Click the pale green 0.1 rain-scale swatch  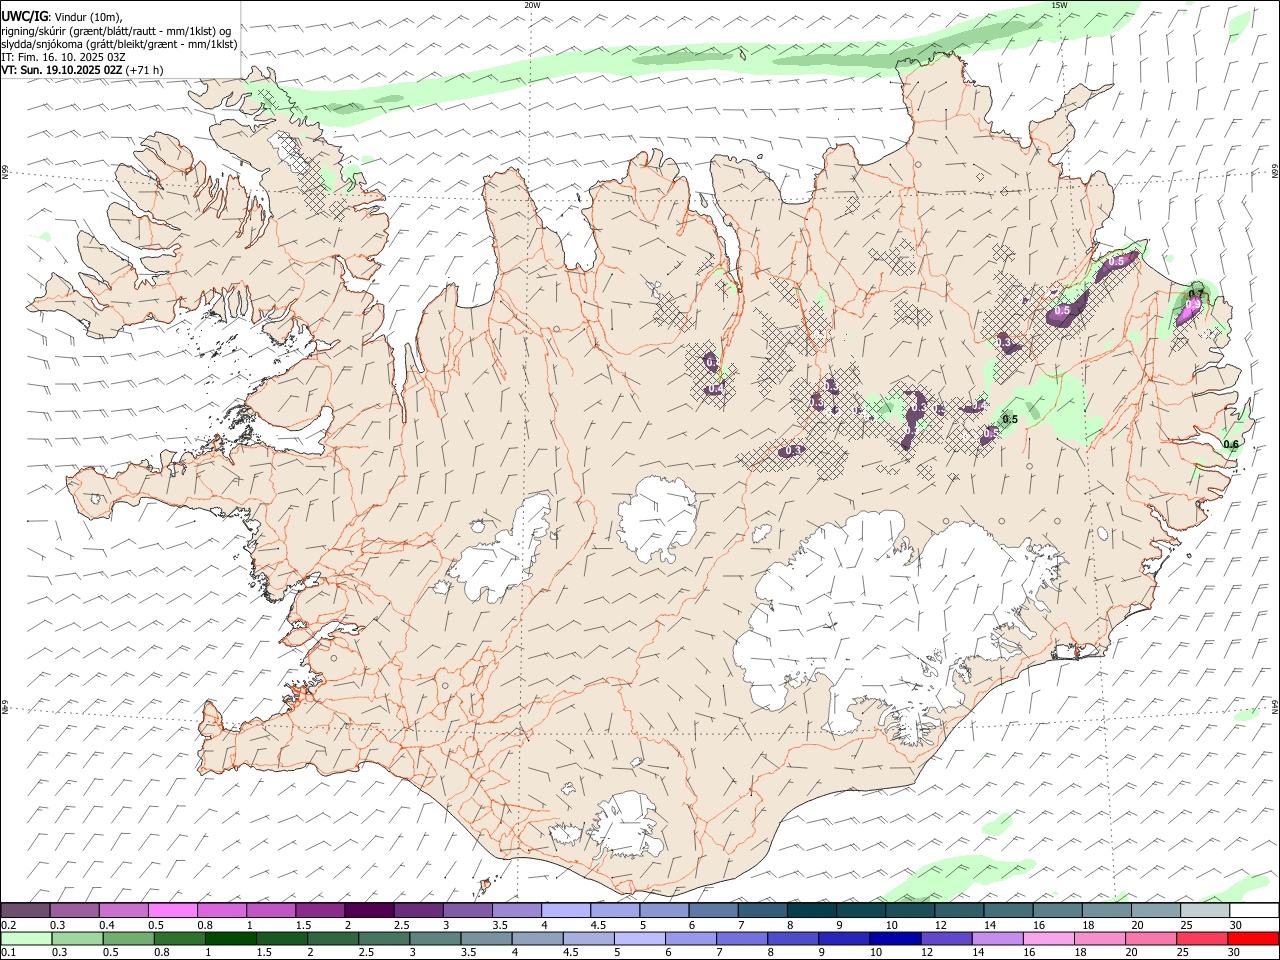coord(26,938)
